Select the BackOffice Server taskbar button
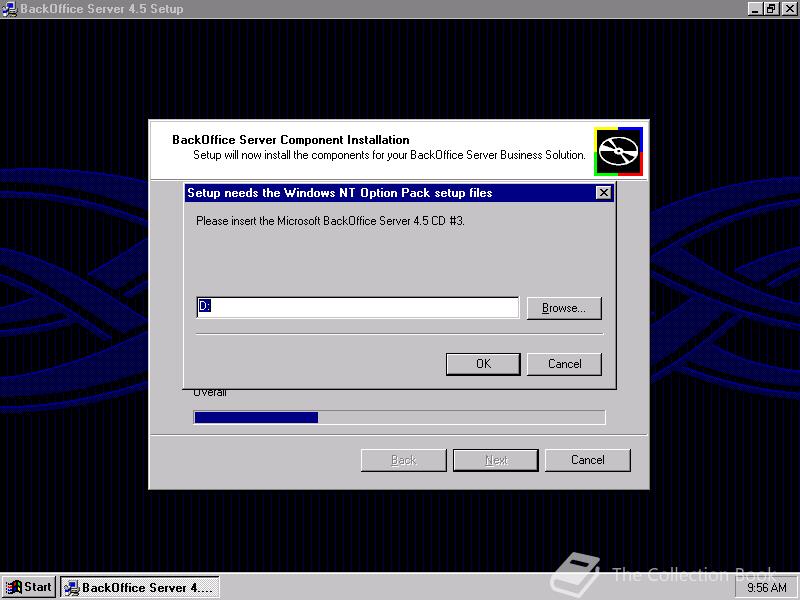 point(140,587)
